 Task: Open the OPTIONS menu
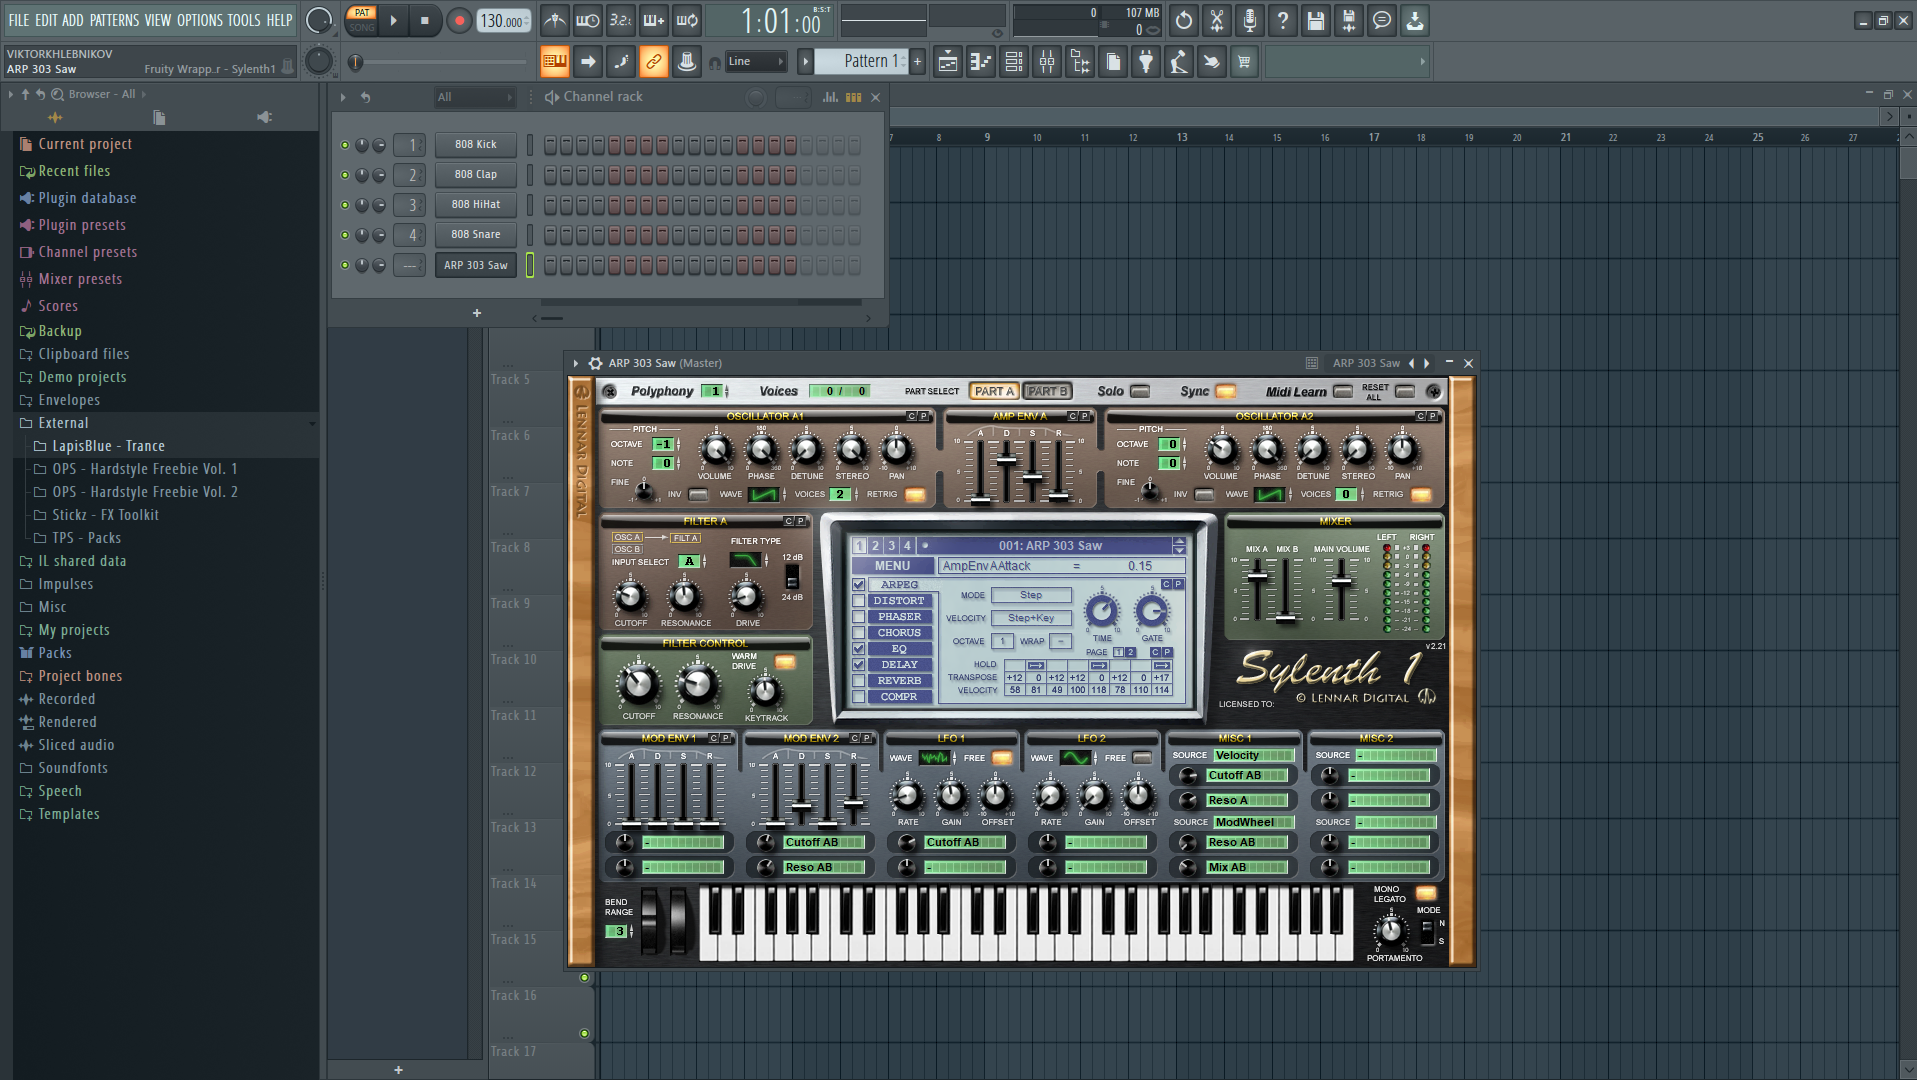coord(199,20)
